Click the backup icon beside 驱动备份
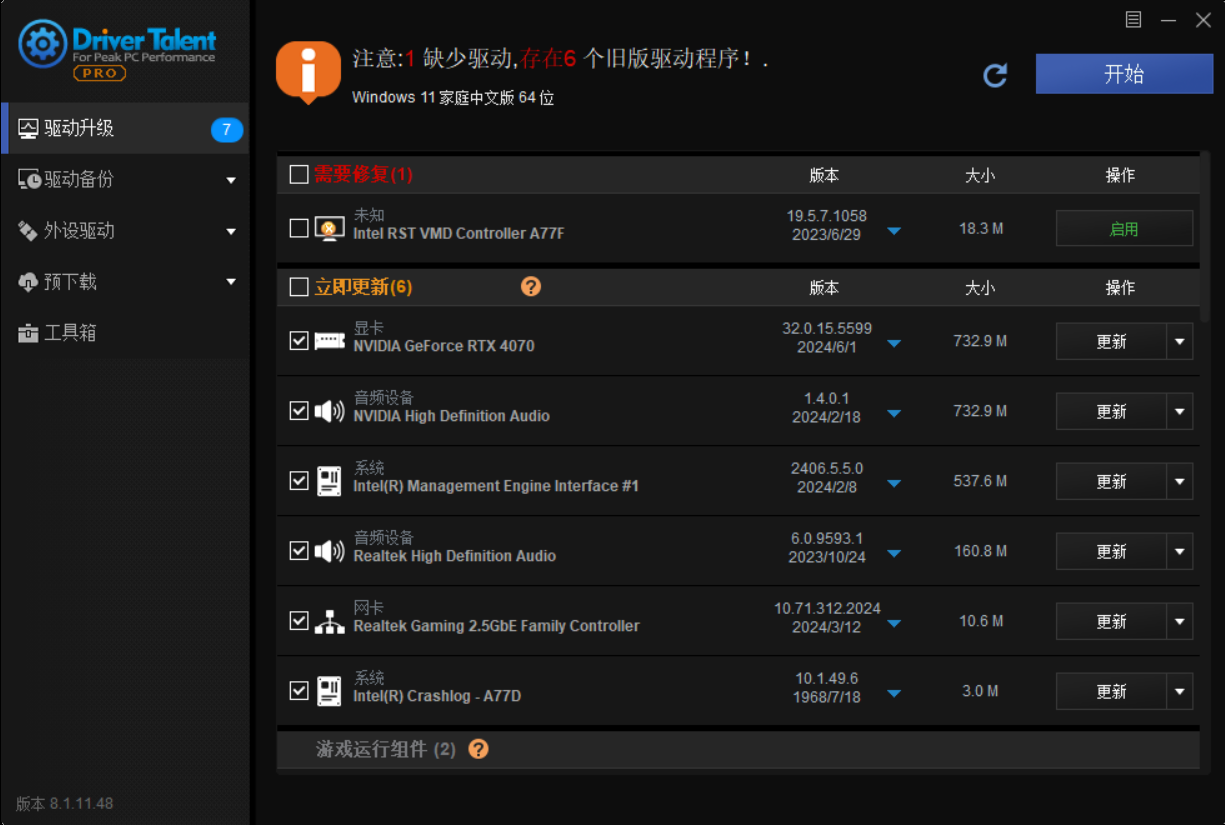1225x825 pixels. pos(29,180)
